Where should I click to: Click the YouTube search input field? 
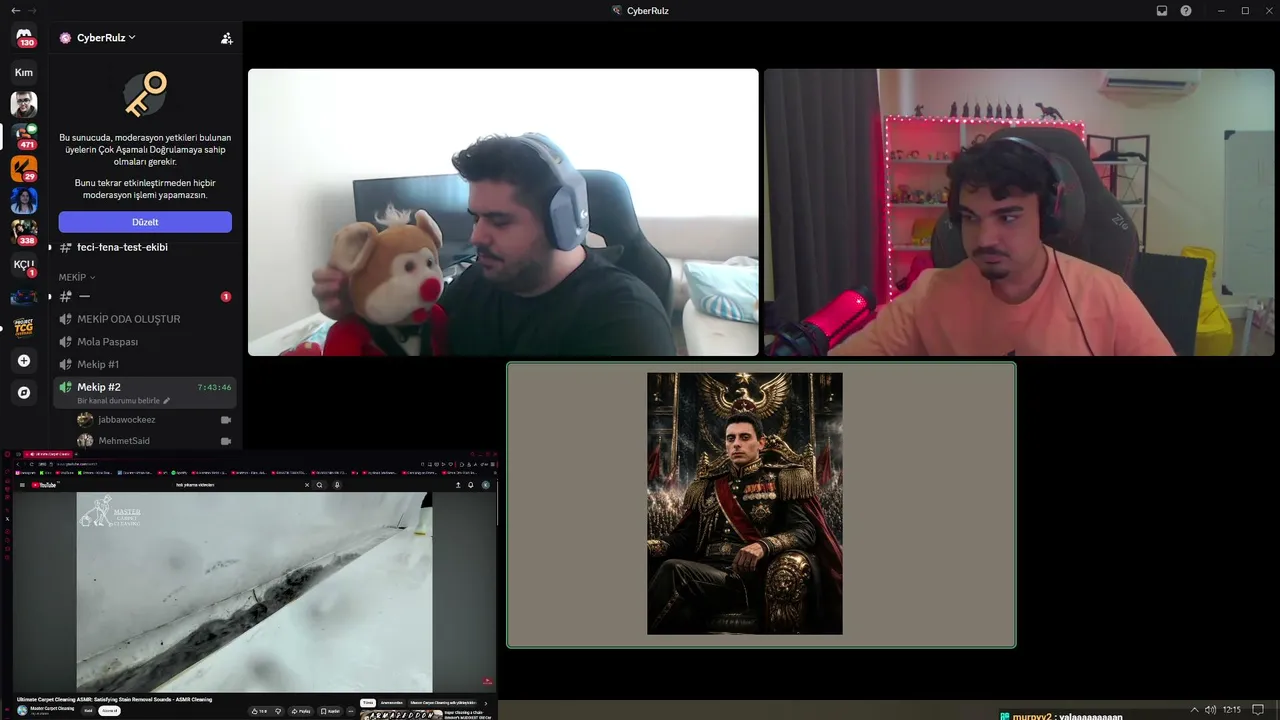tap(238, 485)
